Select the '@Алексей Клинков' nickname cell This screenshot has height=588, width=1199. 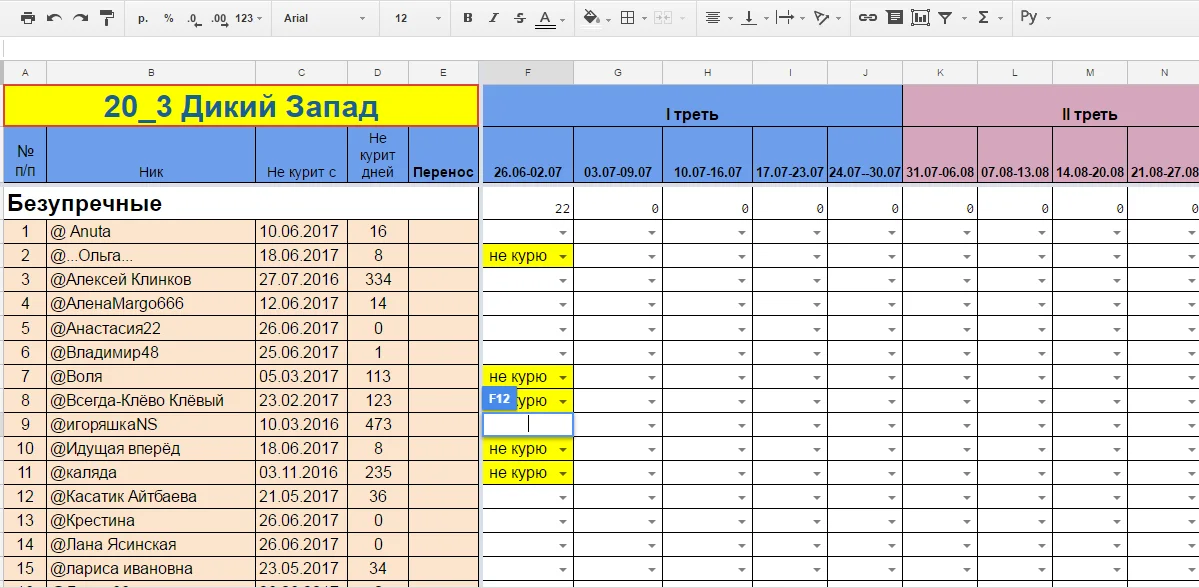tap(151, 280)
